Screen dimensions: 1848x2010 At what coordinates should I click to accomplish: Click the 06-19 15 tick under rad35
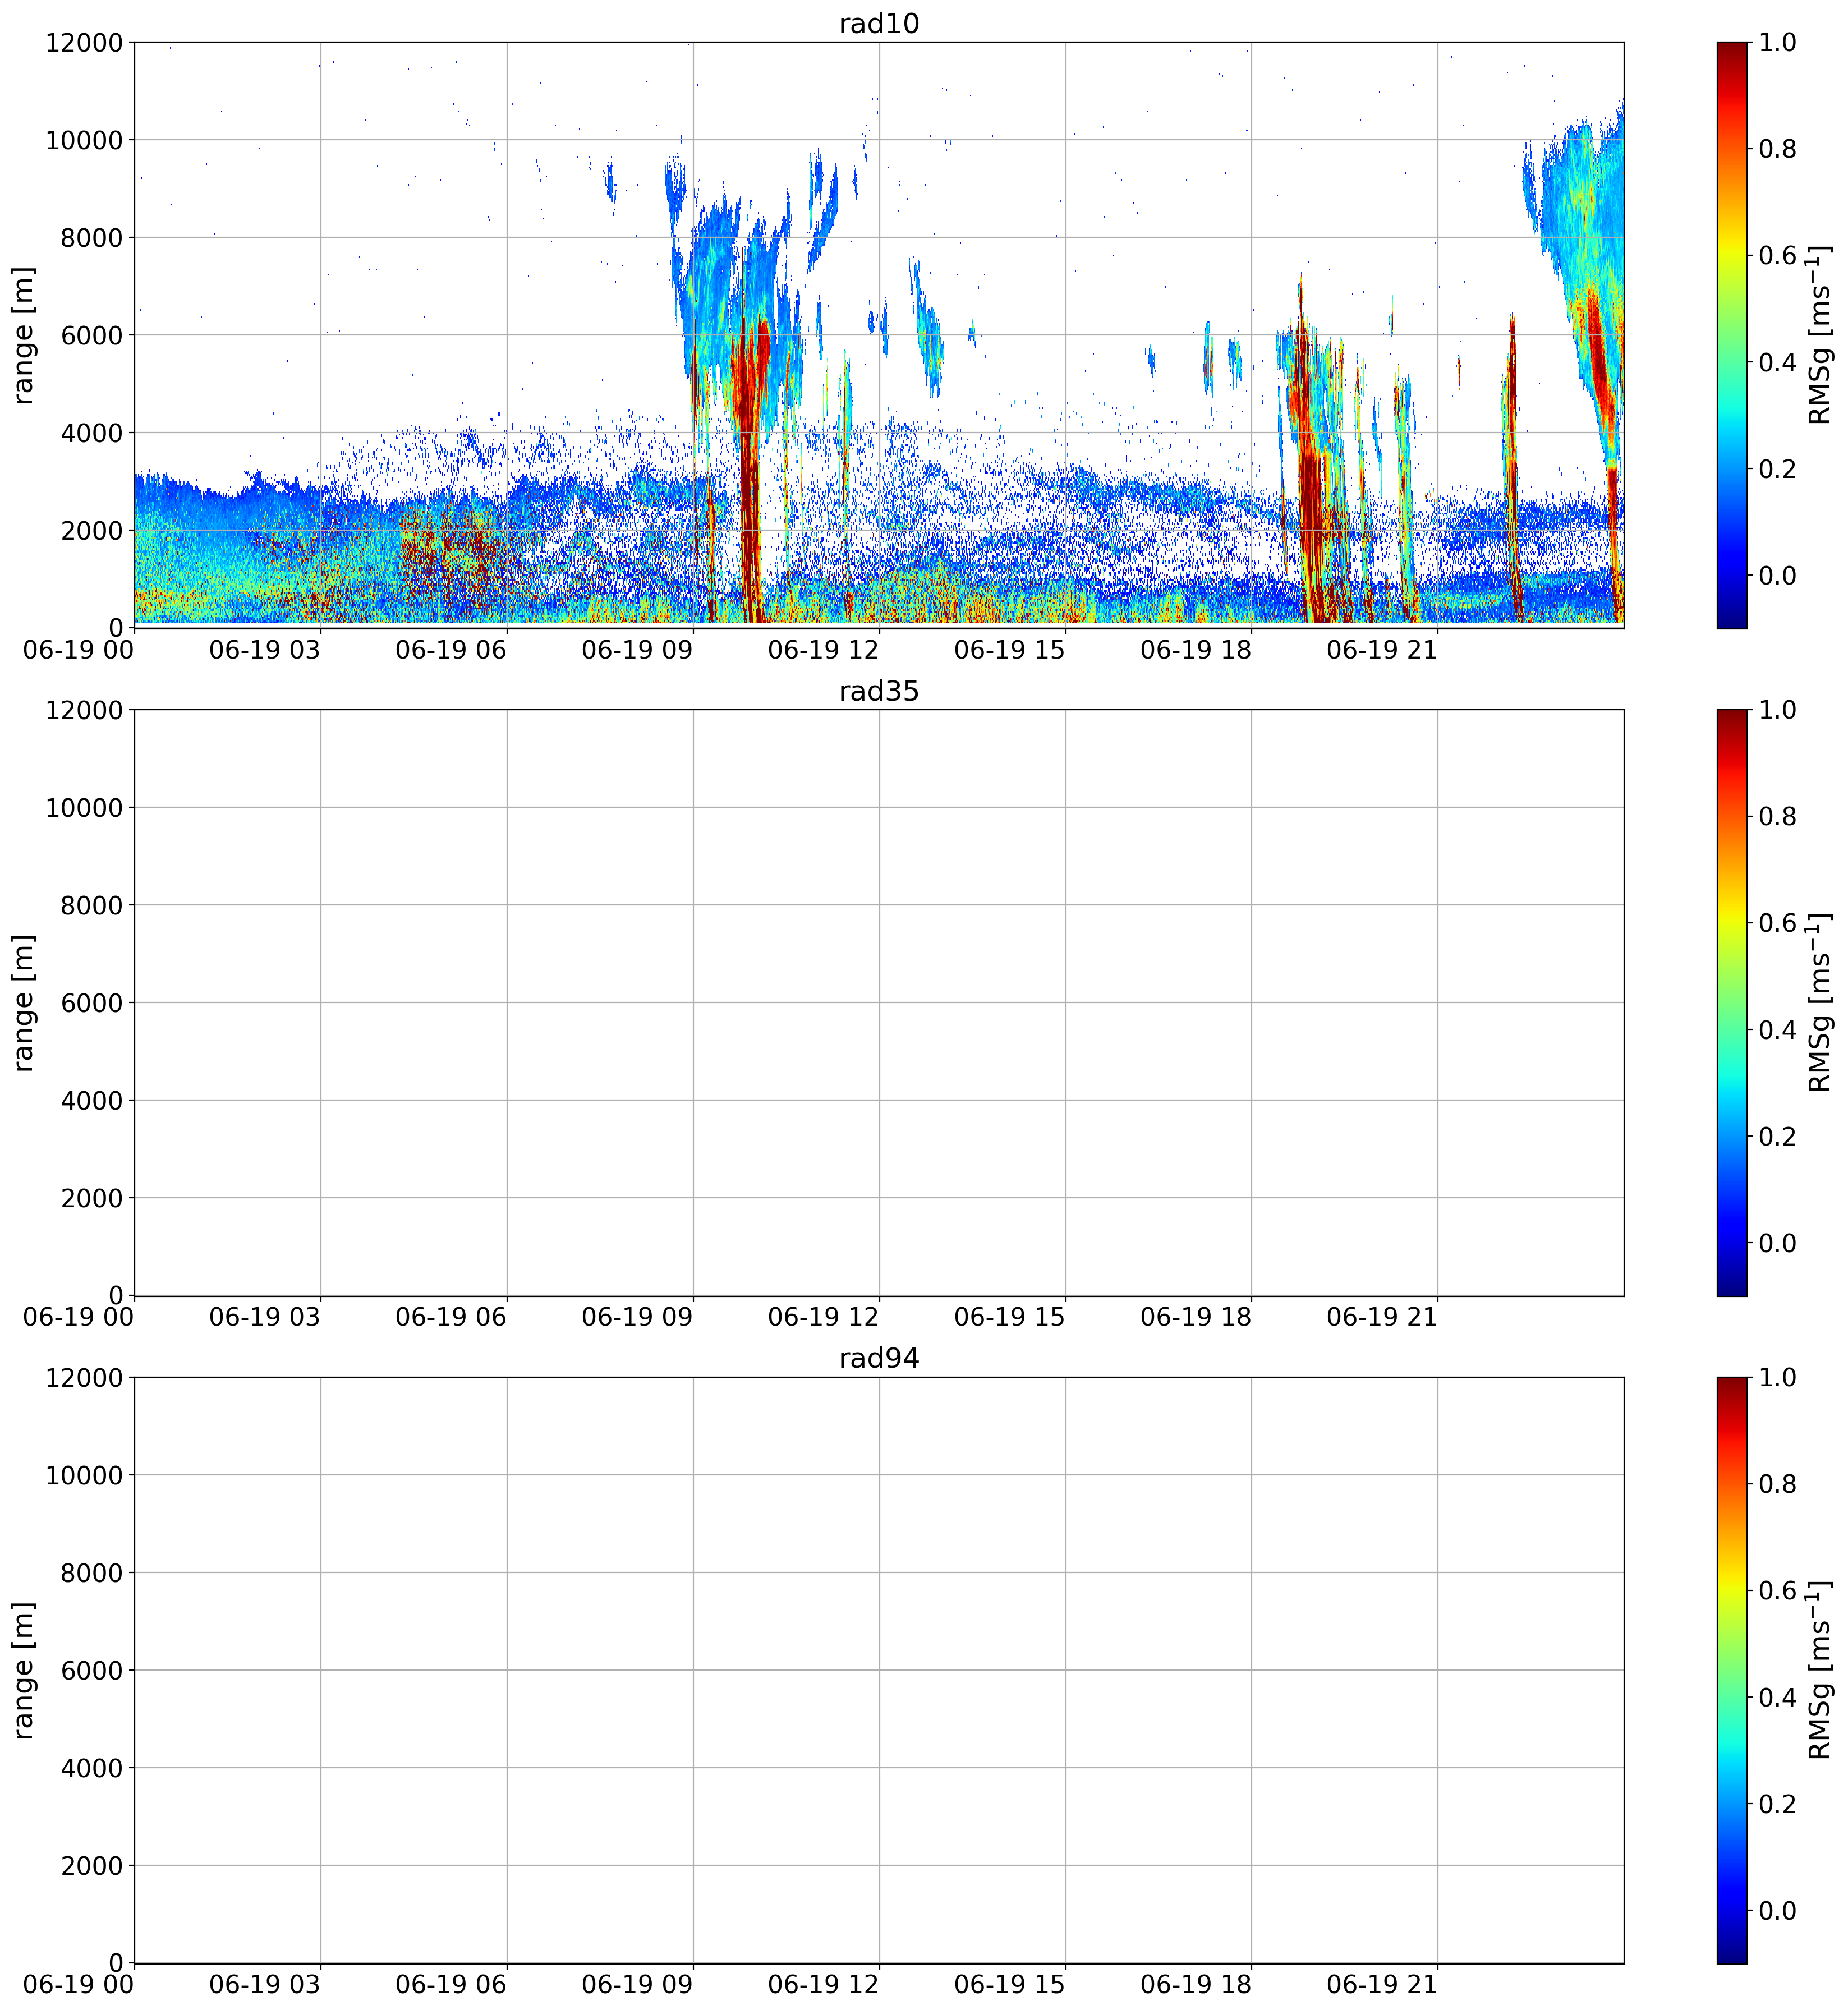point(1010,1317)
